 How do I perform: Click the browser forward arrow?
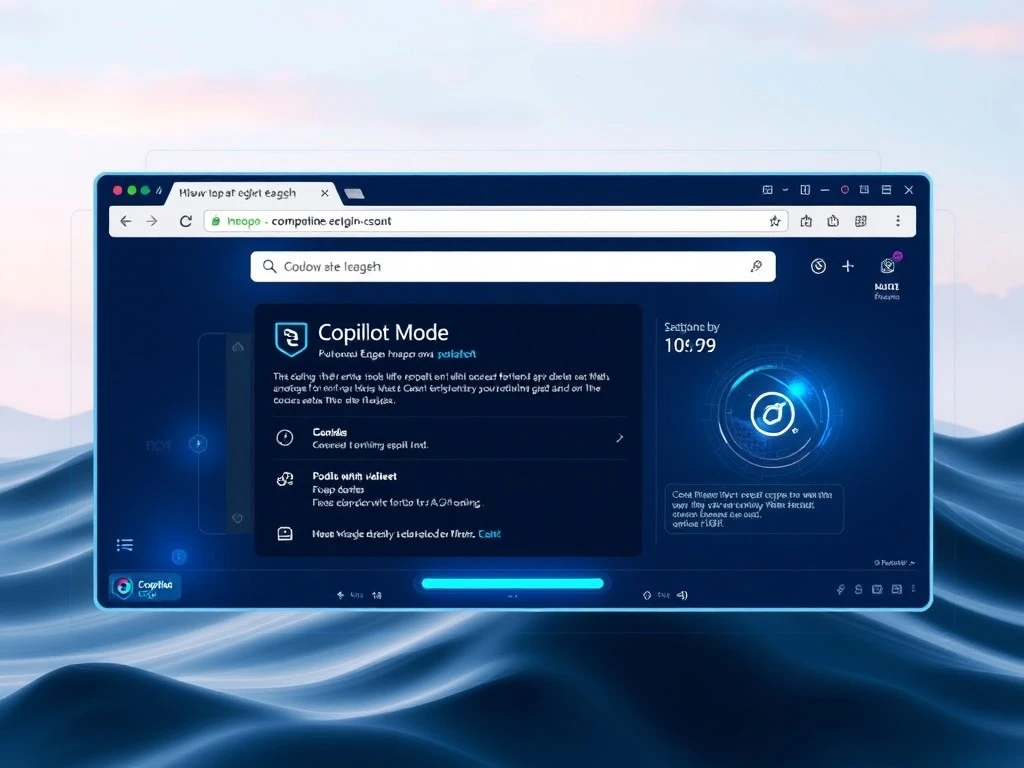[x=152, y=221]
